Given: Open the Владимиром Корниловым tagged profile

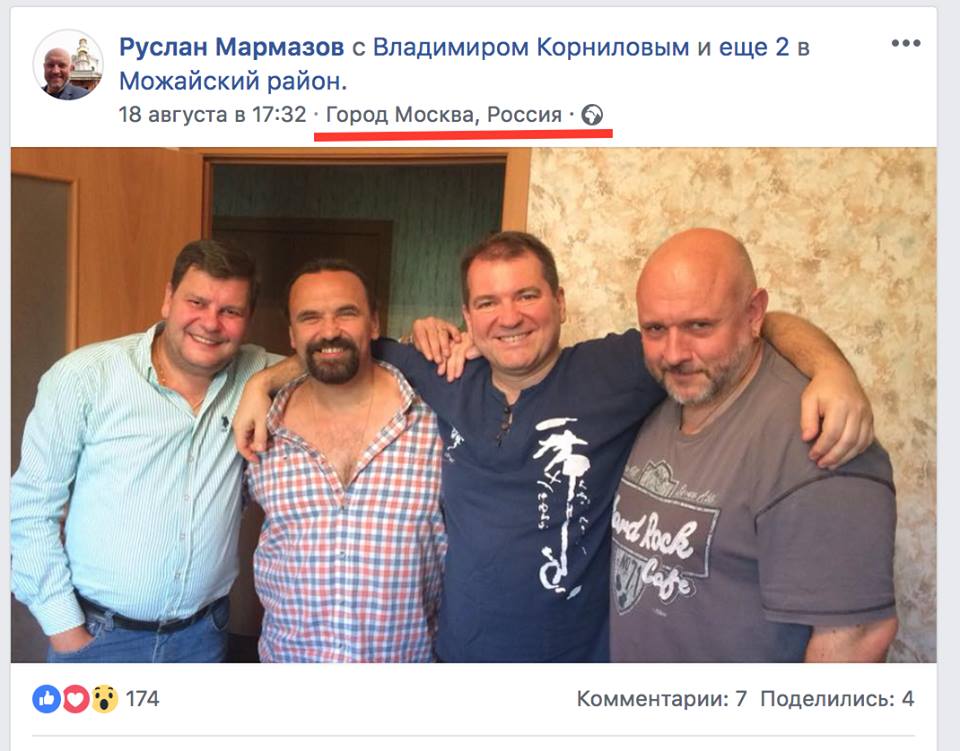Looking at the screenshot, I should tap(531, 47).
